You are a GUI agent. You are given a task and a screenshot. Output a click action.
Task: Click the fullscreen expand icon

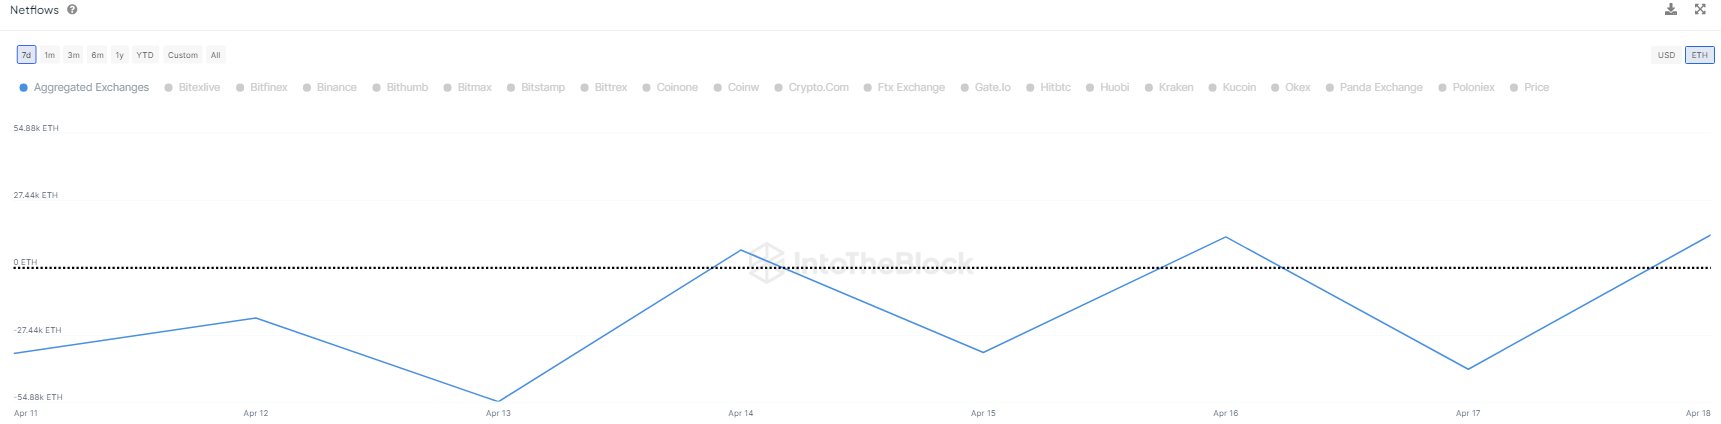point(1700,9)
